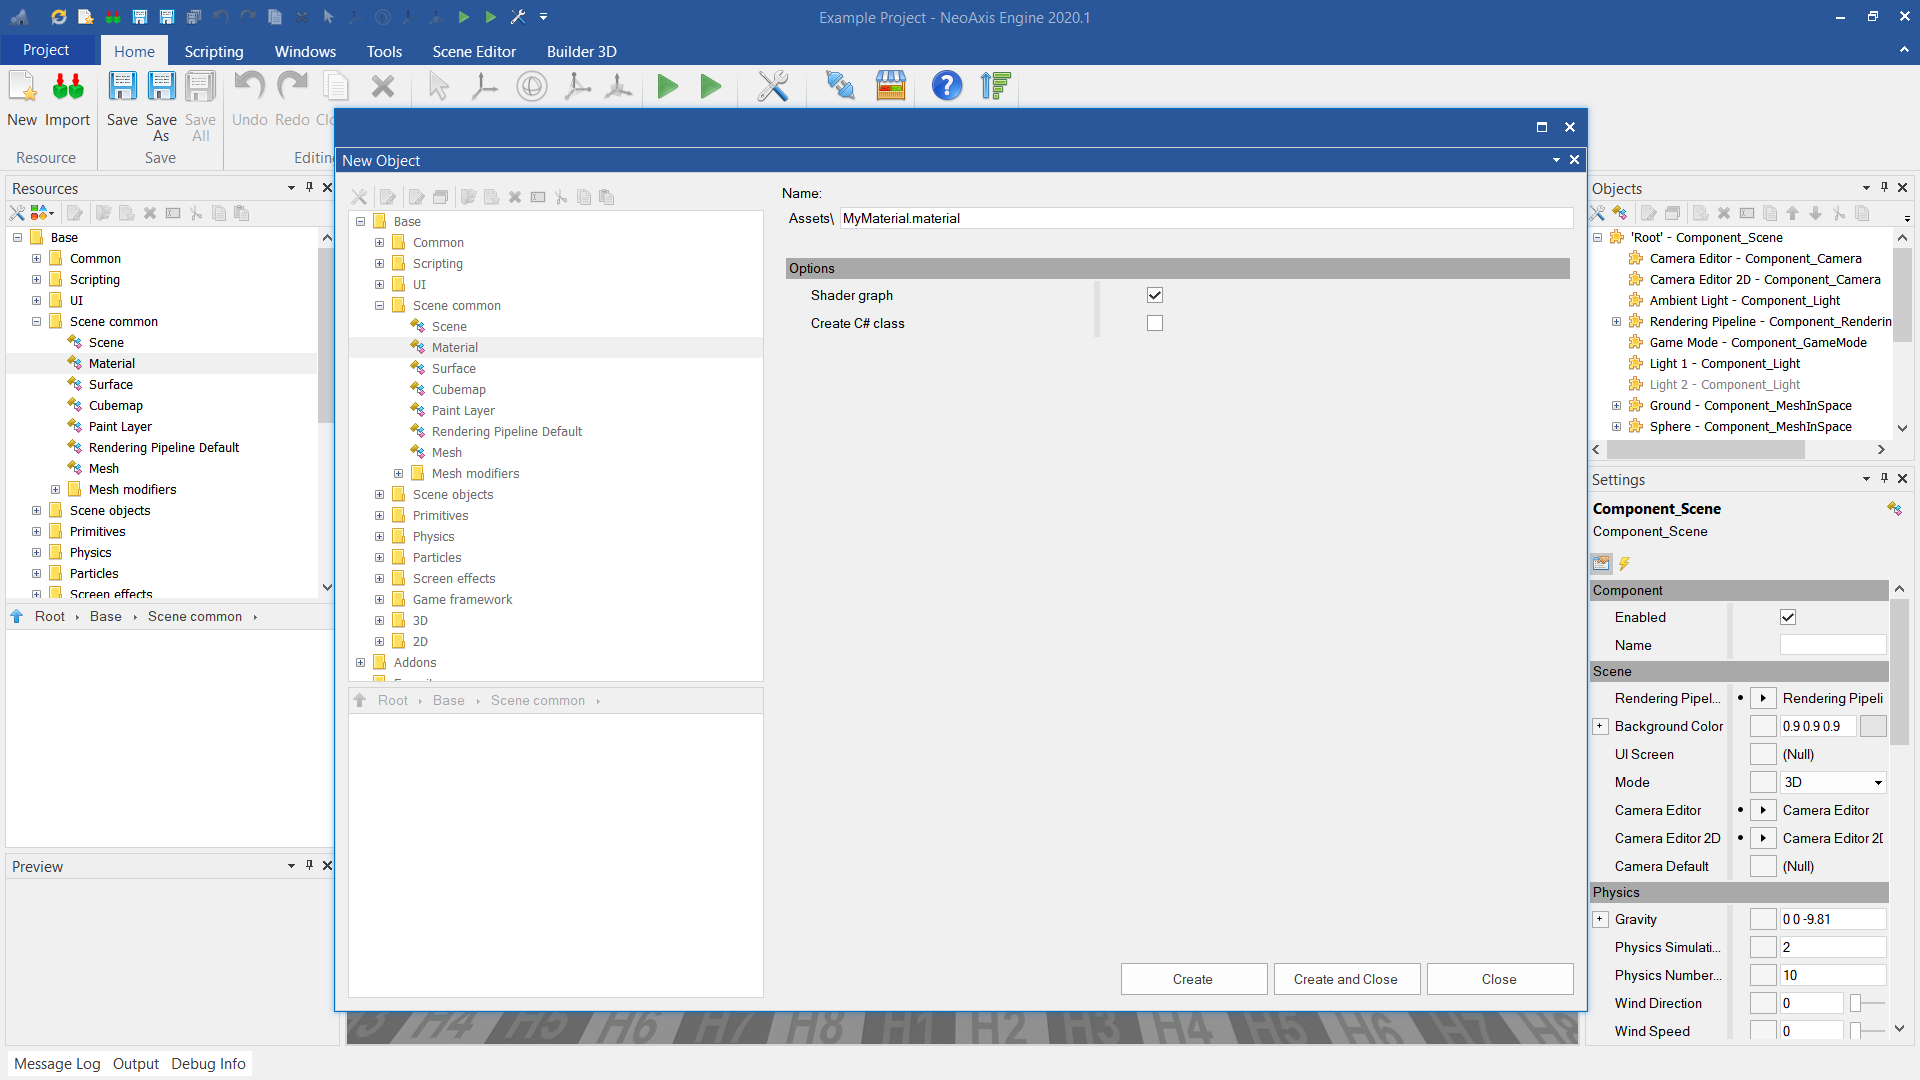1920x1080 pixels.
Task: Open the Output tab at bottom
Action: [135, 1064]
